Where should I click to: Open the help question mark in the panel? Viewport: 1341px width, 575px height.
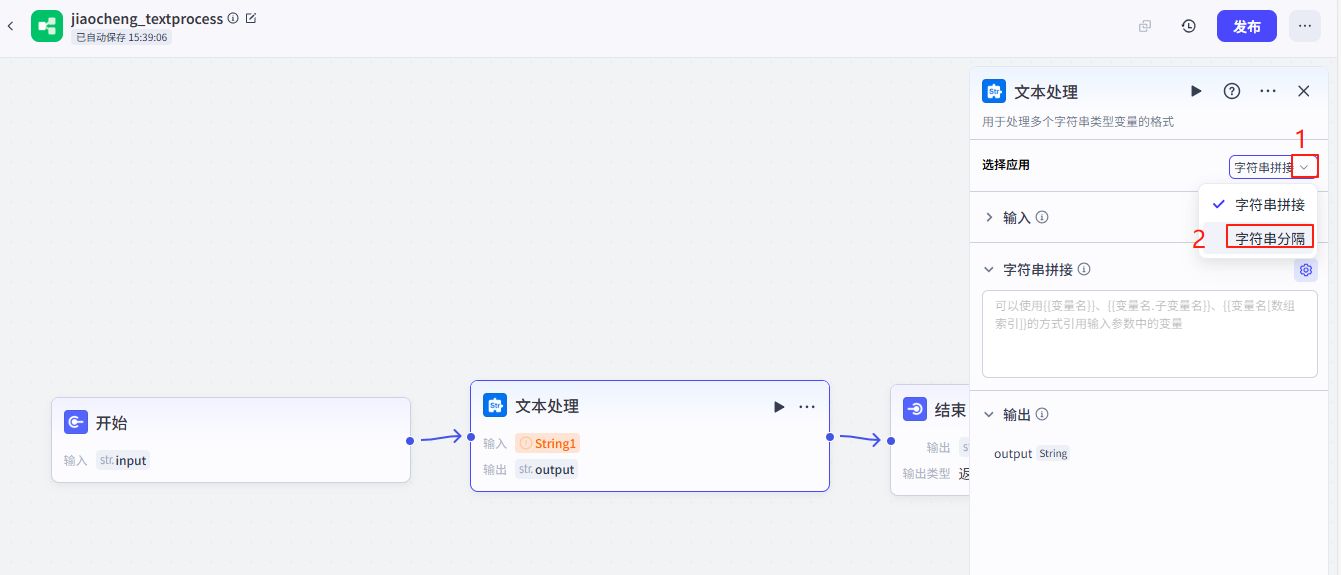(1232, 91)
